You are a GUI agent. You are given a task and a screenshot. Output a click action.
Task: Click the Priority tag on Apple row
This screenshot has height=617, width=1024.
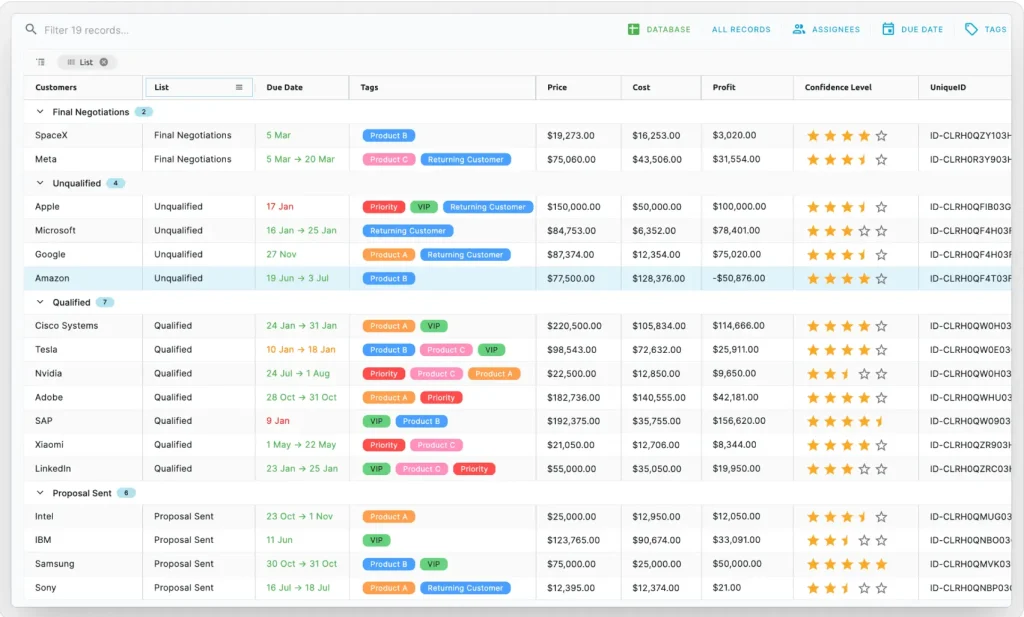click(x=383, y=207)
